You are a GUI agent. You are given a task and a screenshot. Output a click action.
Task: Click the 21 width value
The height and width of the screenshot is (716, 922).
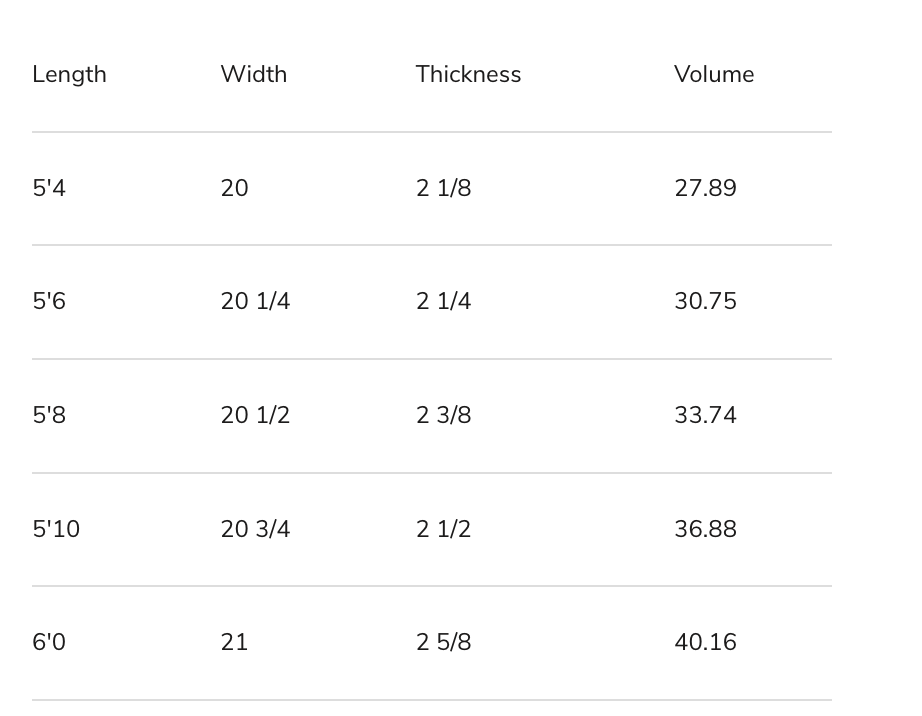[234, 643]
